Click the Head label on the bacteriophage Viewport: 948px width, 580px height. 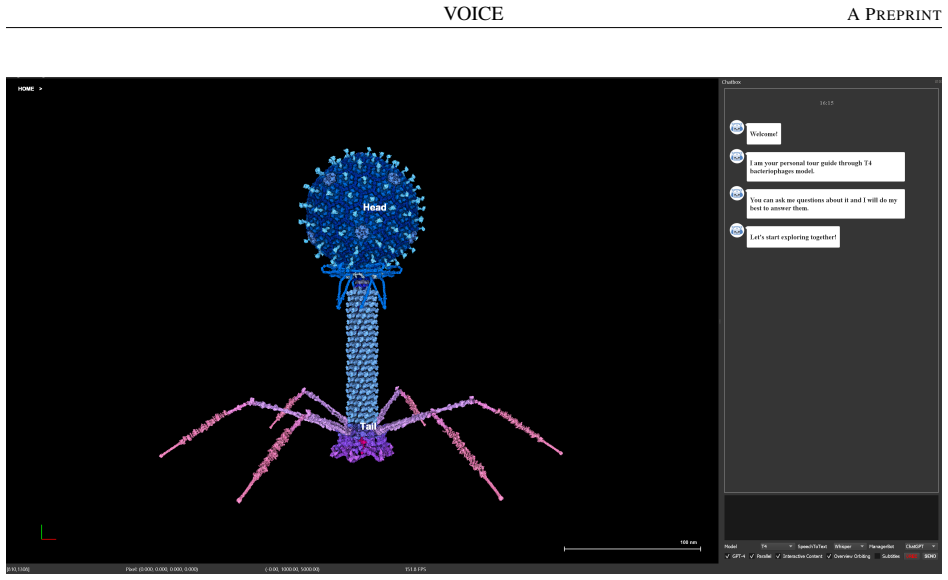(x=374, y=207)
